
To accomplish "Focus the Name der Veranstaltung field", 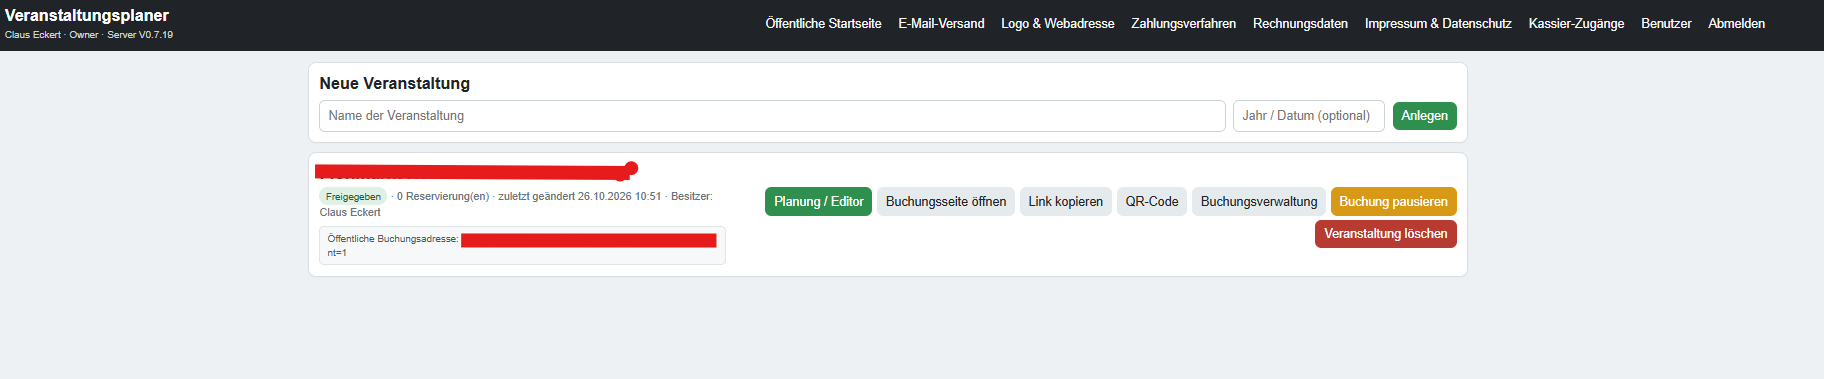I will tap(772, 116).
